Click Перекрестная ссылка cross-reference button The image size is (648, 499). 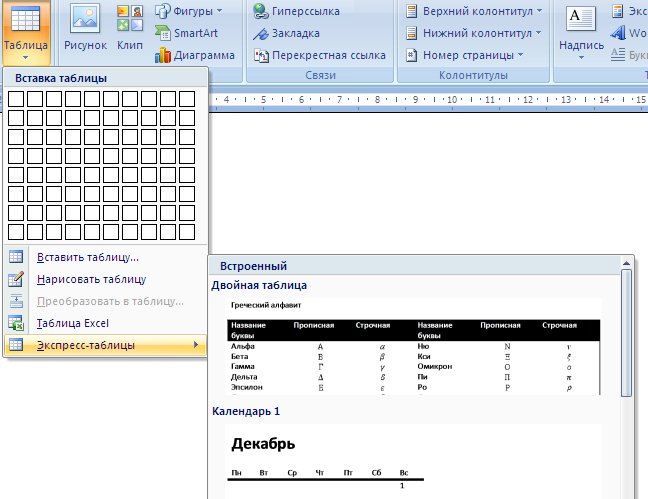[x=319, y=55]
